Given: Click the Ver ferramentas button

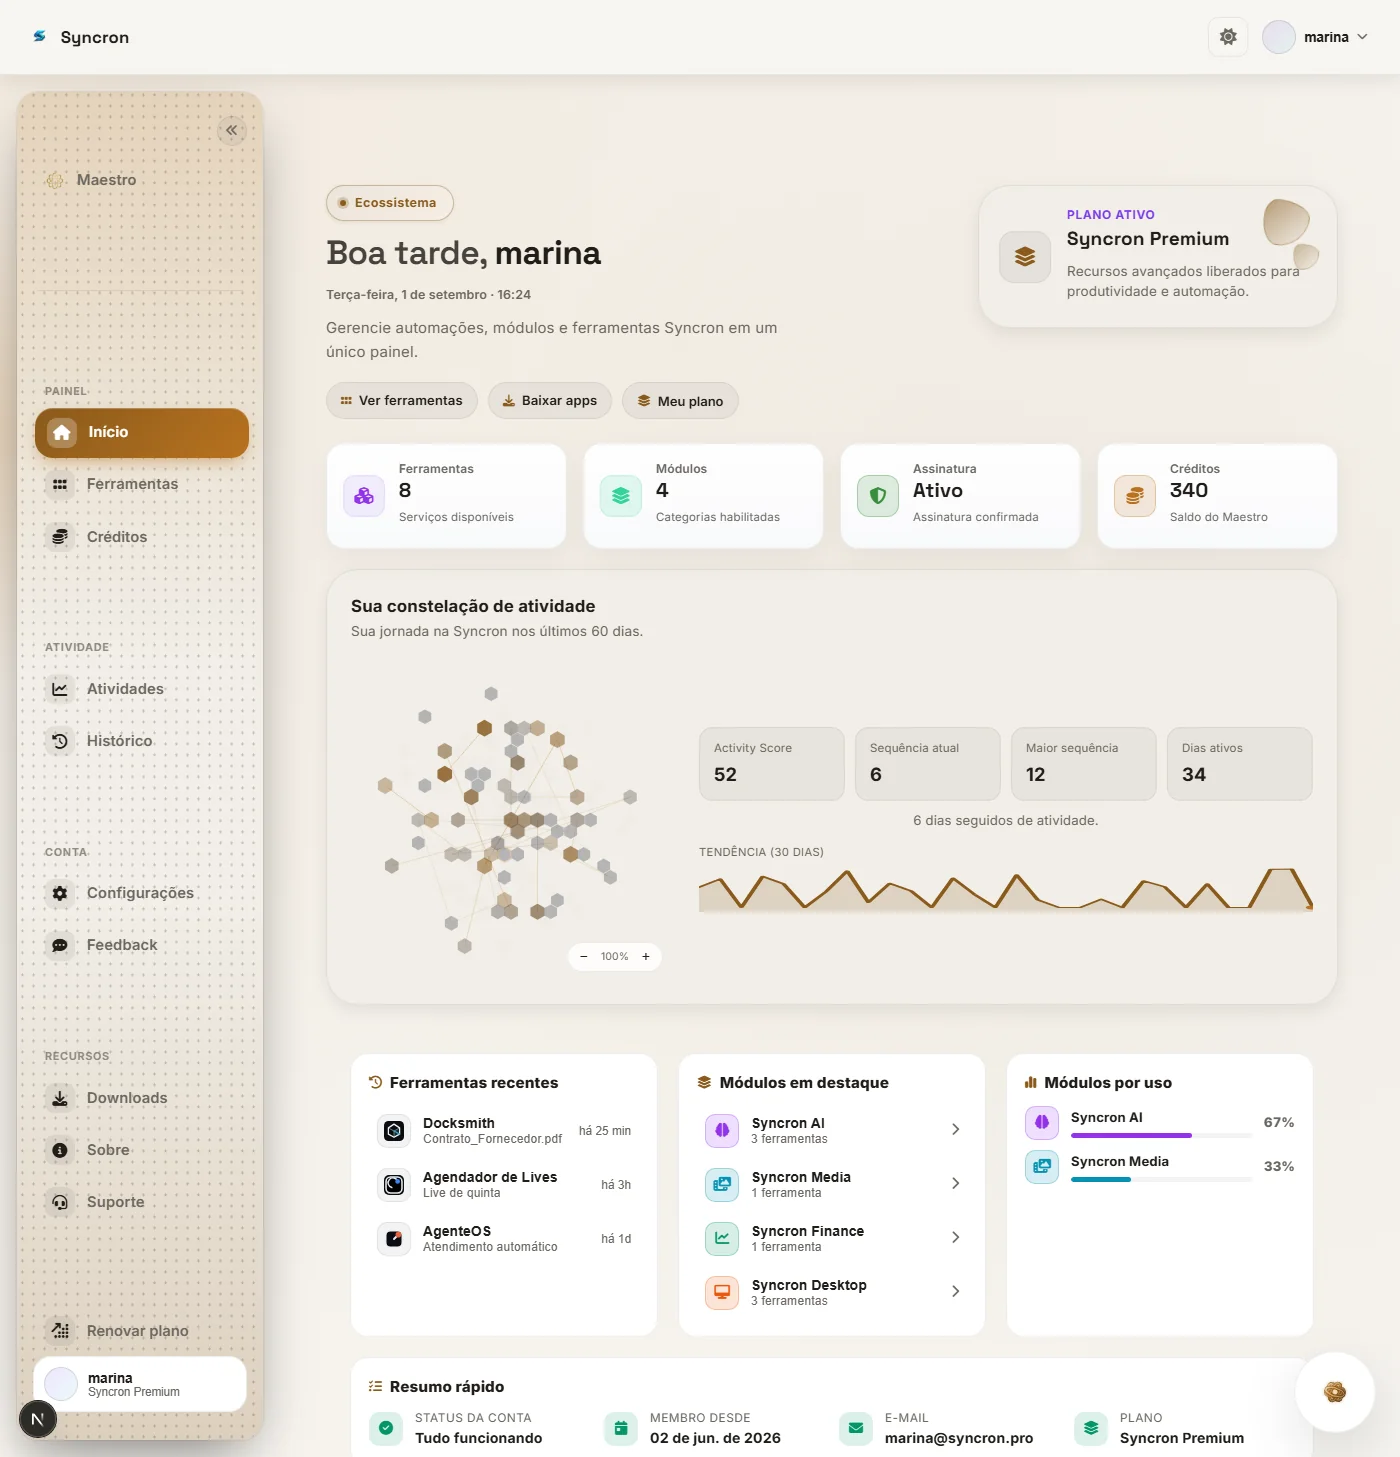Looking at the screenshot, I should click(402, 401).
